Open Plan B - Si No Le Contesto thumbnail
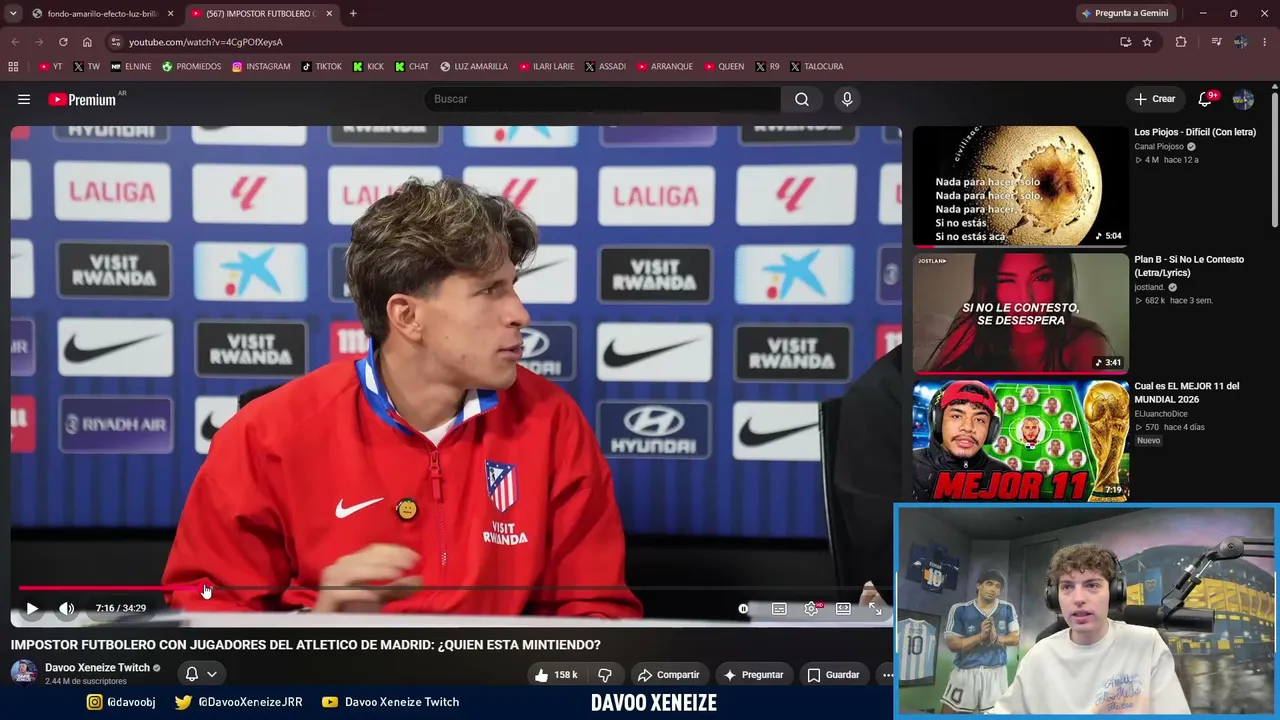Image resolution: width=1280 pixels, height=720 pixels. 1020,313
